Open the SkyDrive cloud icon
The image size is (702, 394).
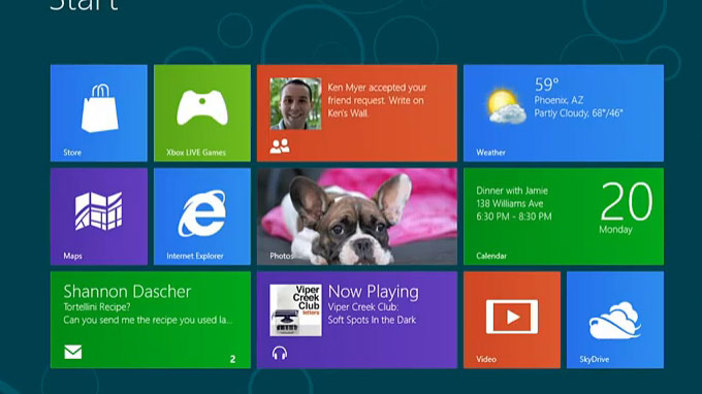point(615,320)
